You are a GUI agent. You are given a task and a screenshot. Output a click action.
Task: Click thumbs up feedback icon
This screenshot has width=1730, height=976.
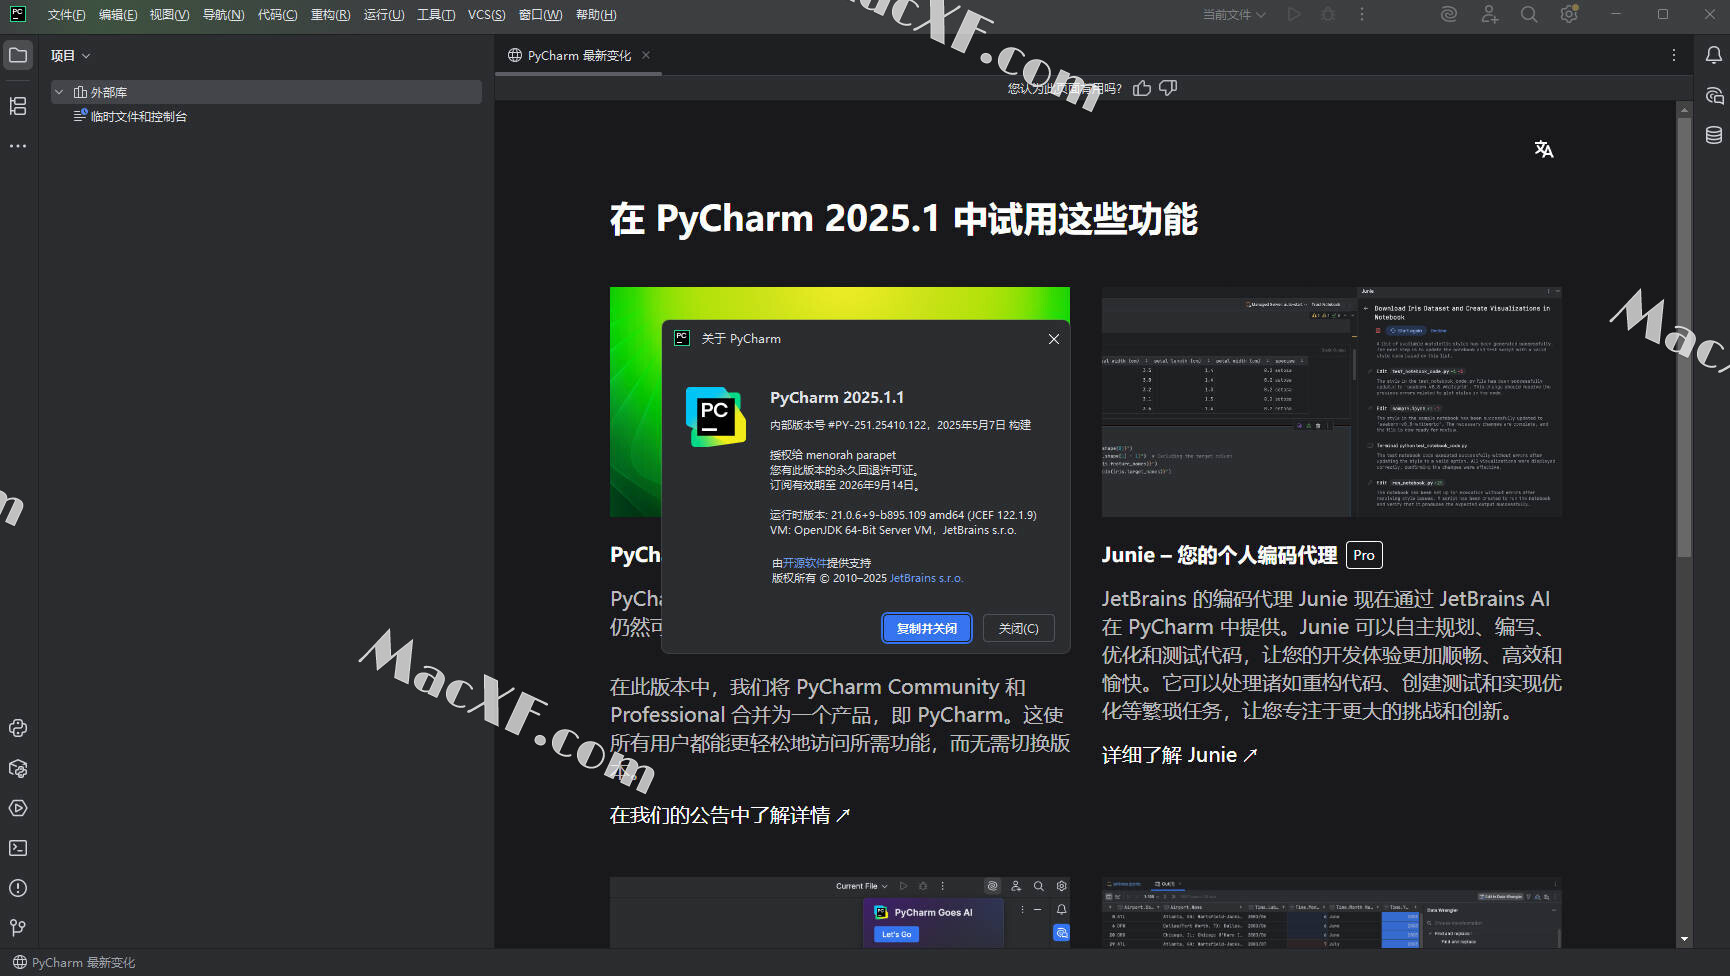click(x=1142, y=88)
